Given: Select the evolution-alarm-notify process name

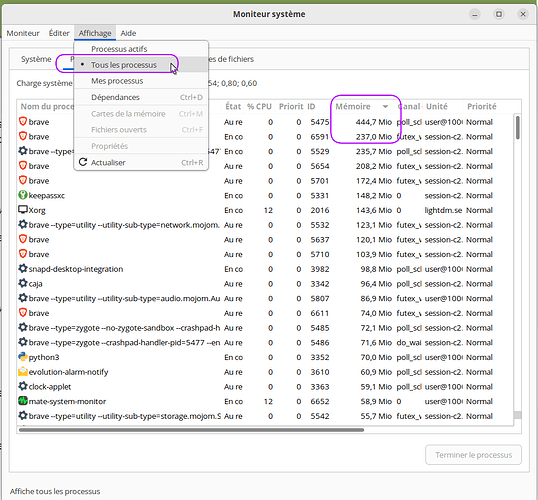Looking at the screenshot, I should (x=69, y=372).
